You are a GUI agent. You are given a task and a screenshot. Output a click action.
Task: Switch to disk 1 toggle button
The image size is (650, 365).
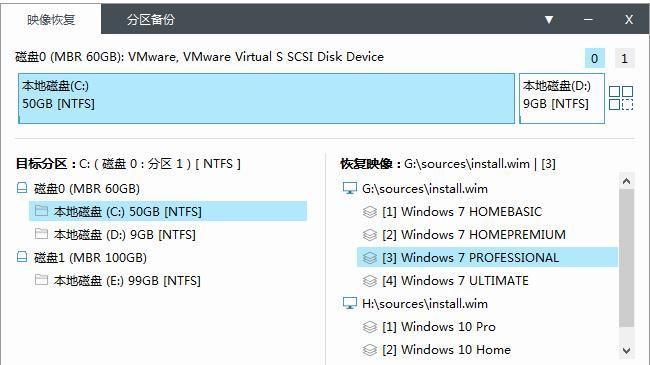click(624, 58)
